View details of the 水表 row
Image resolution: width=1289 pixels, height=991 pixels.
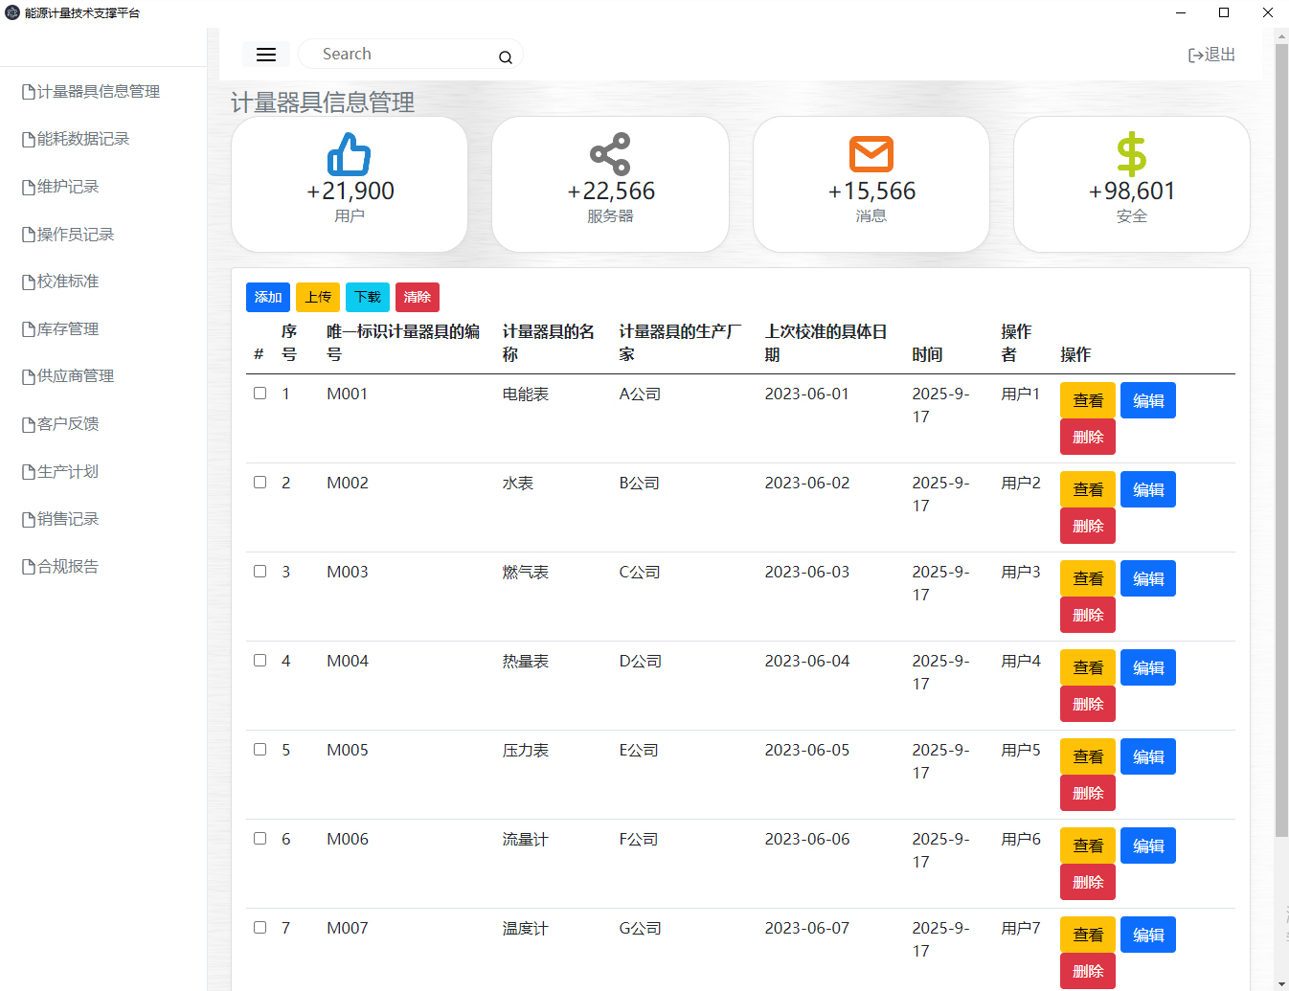1087,490
